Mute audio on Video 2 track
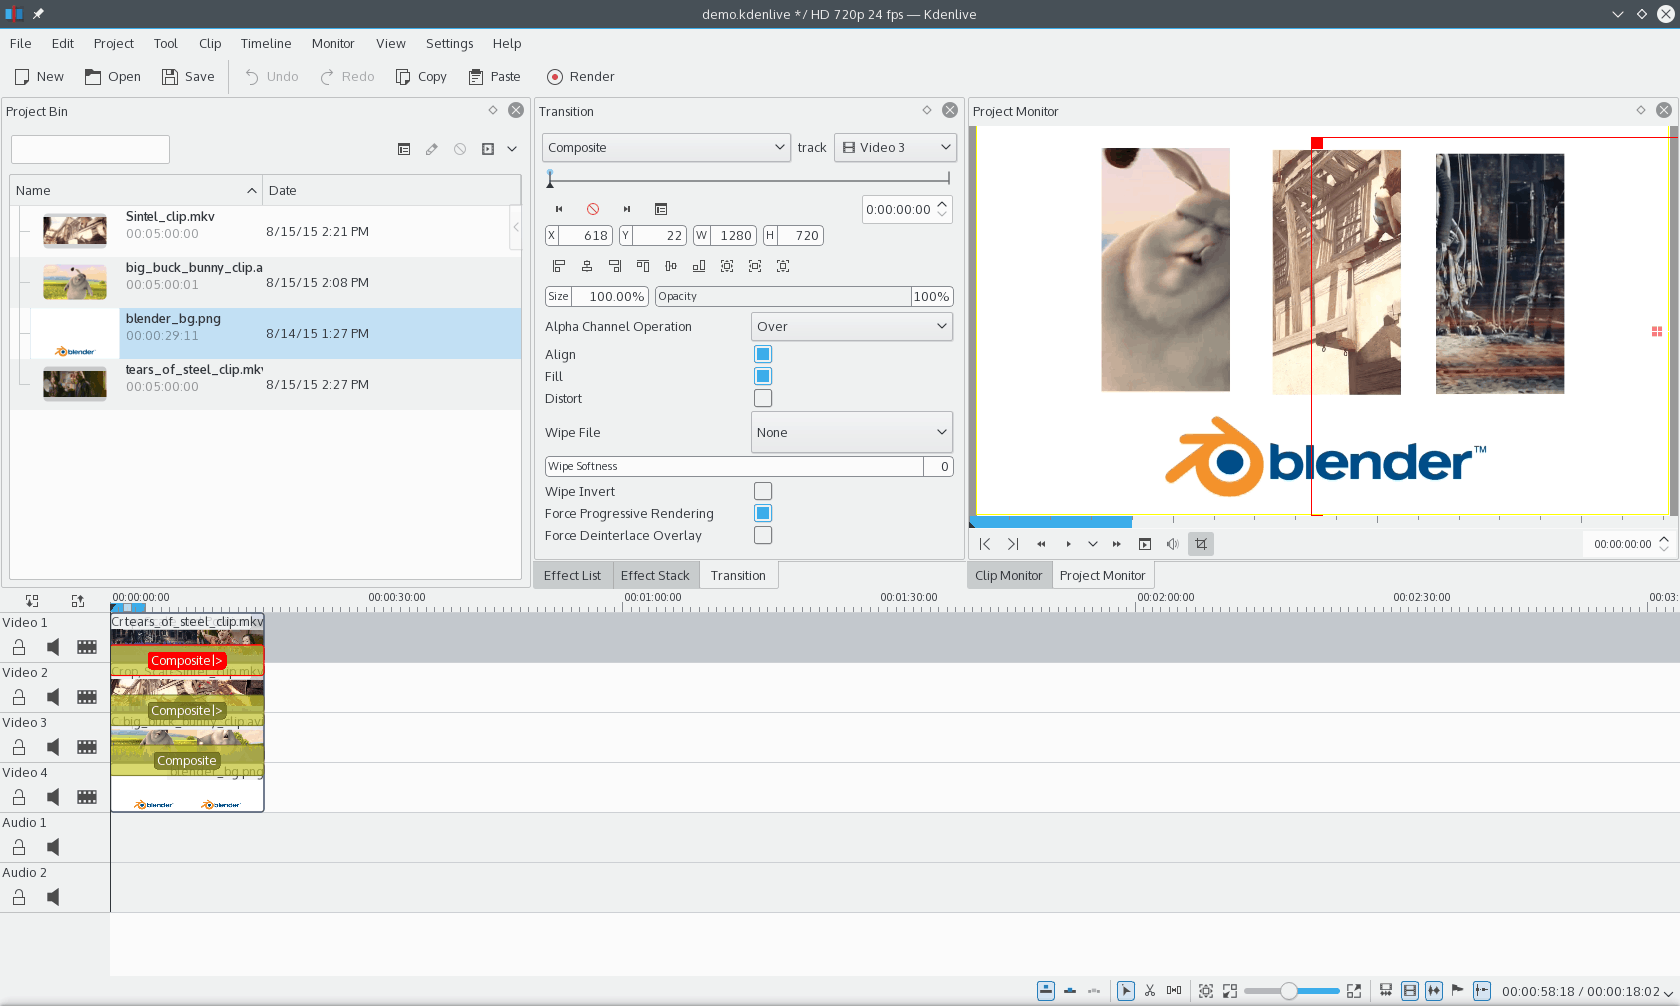This screenshot has height=1006, width=1680. [x=53, y=697]
